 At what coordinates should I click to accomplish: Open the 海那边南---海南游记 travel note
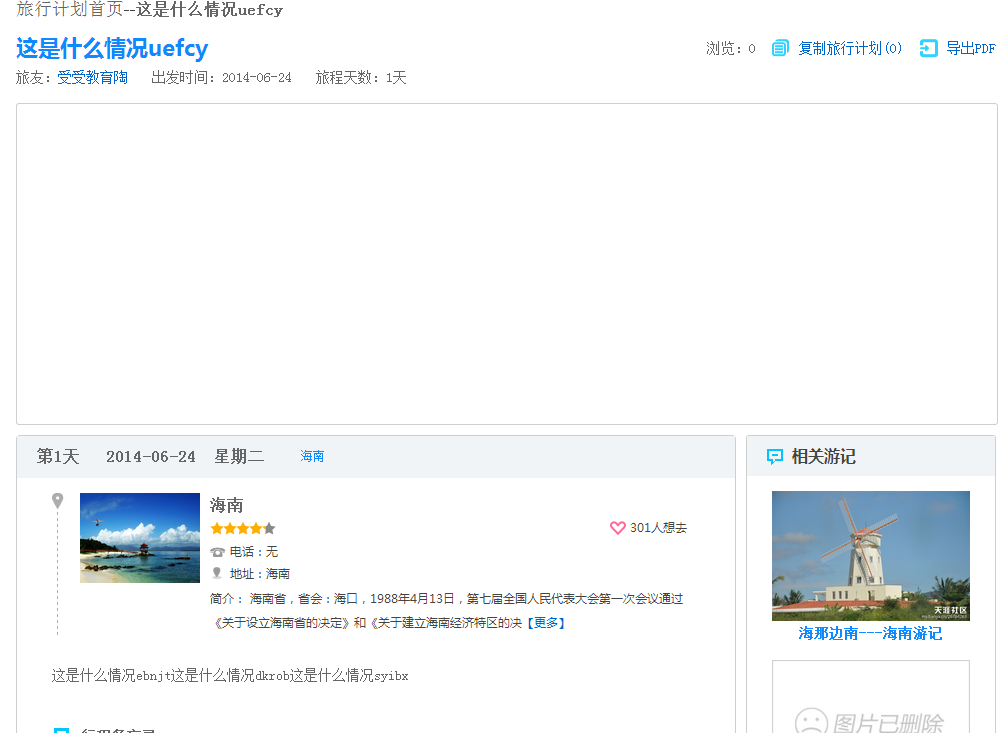tap(870, 633)
